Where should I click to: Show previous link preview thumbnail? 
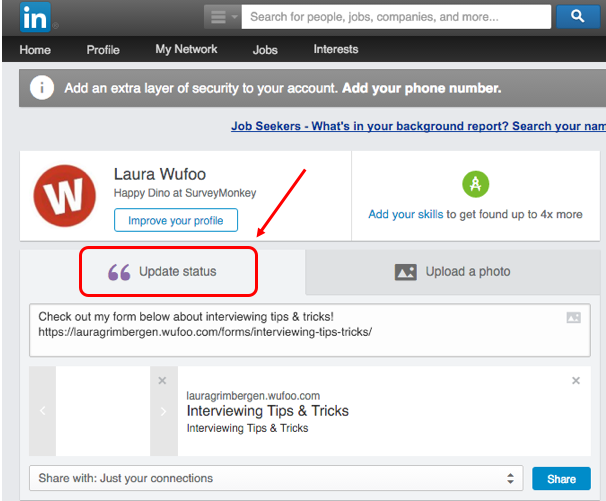click(x=43, y=411)
